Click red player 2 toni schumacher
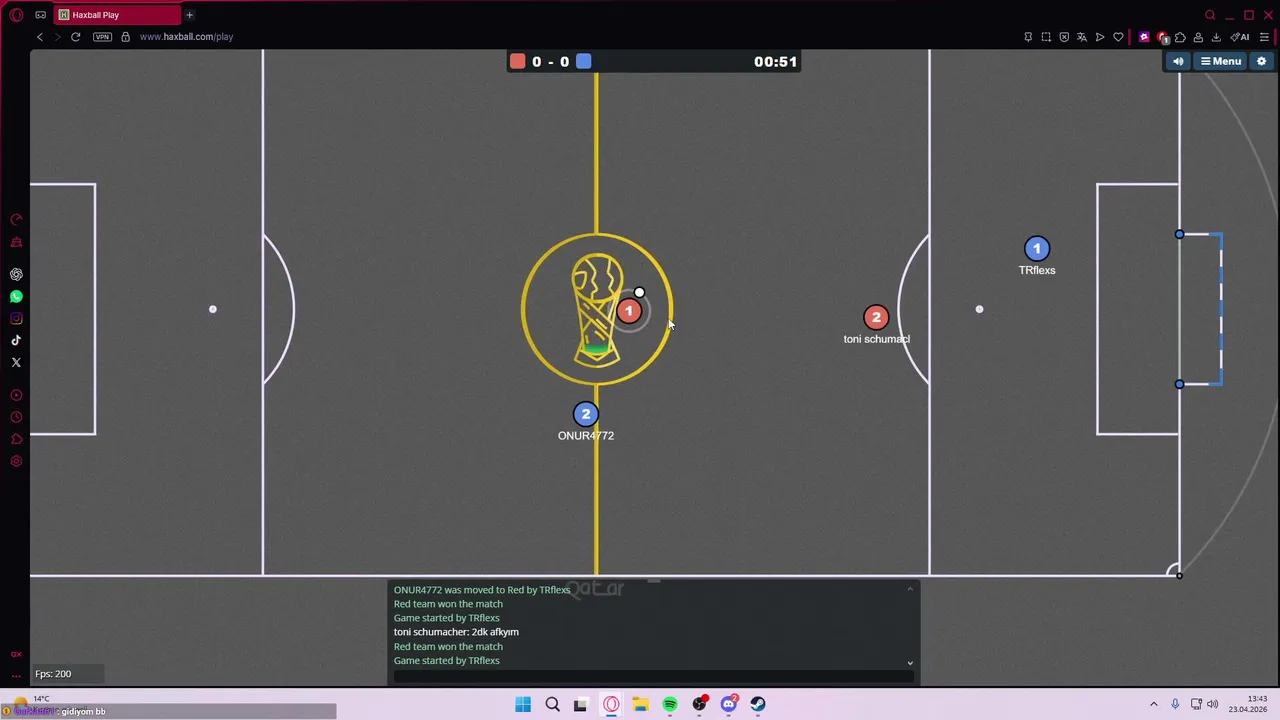 876,318
